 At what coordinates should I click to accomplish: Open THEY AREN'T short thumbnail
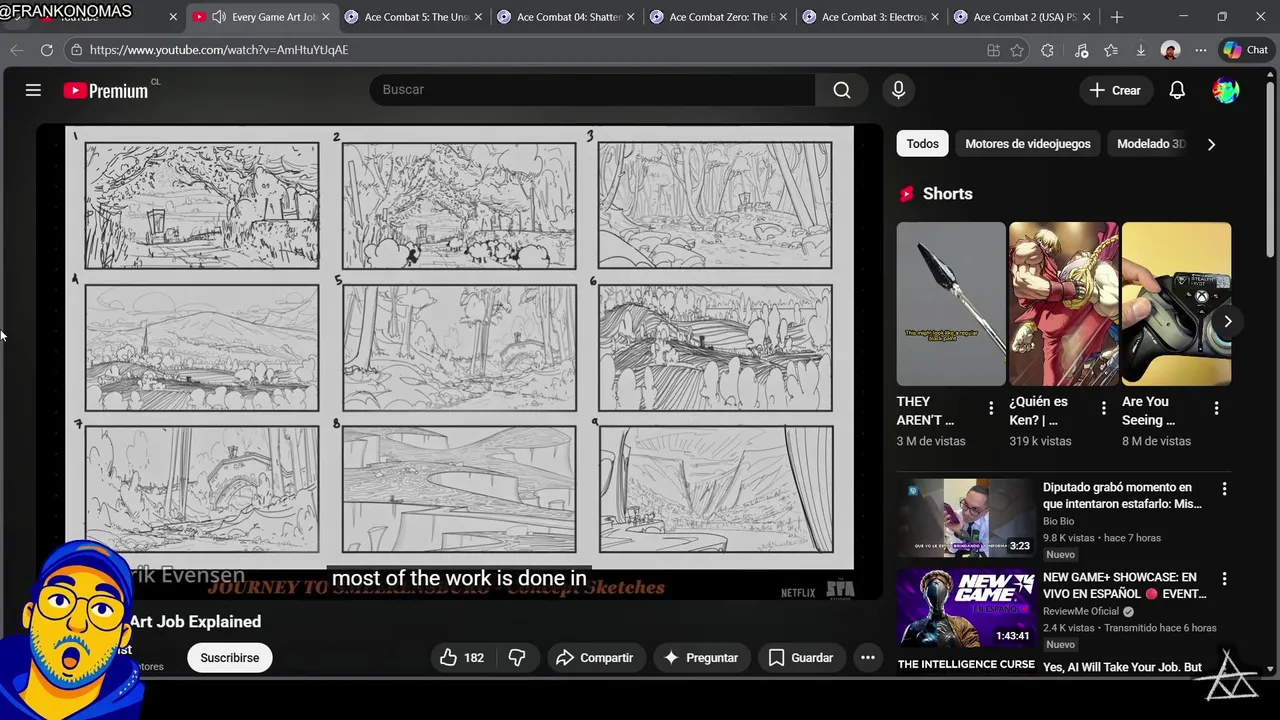951,304
